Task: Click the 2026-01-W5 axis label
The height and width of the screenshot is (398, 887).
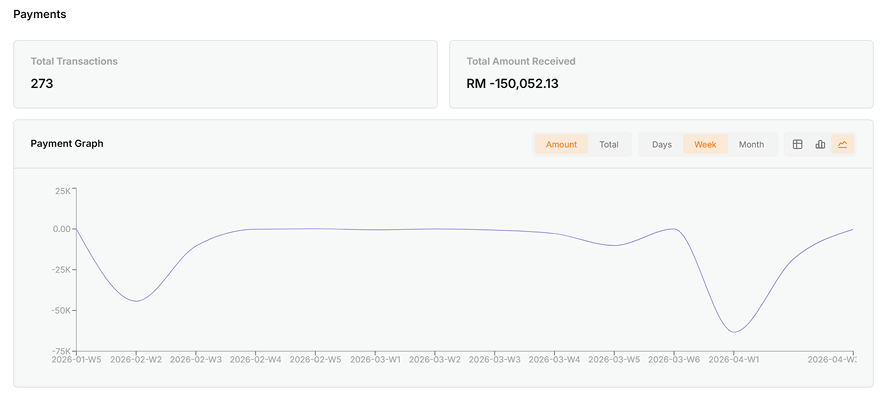Action: coord(76,359)
